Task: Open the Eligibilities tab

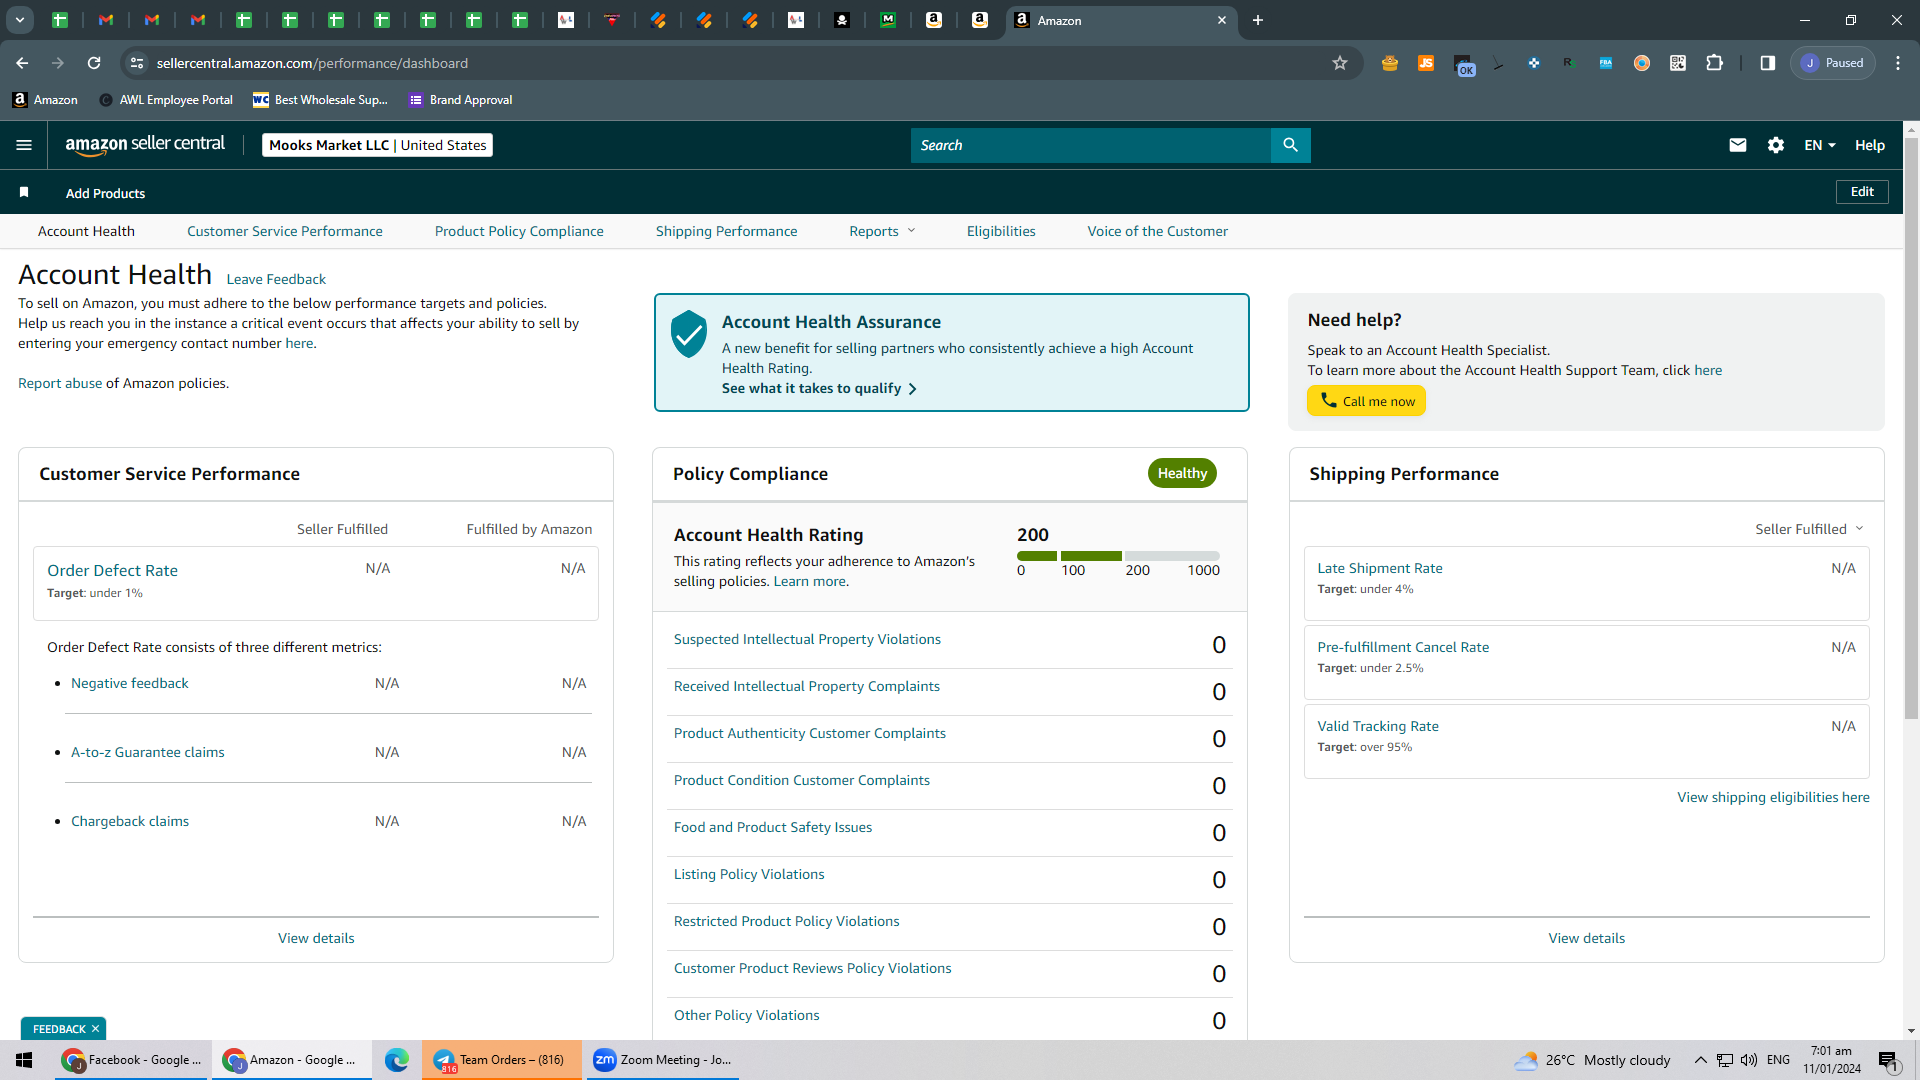Action: pos(1001,231)
